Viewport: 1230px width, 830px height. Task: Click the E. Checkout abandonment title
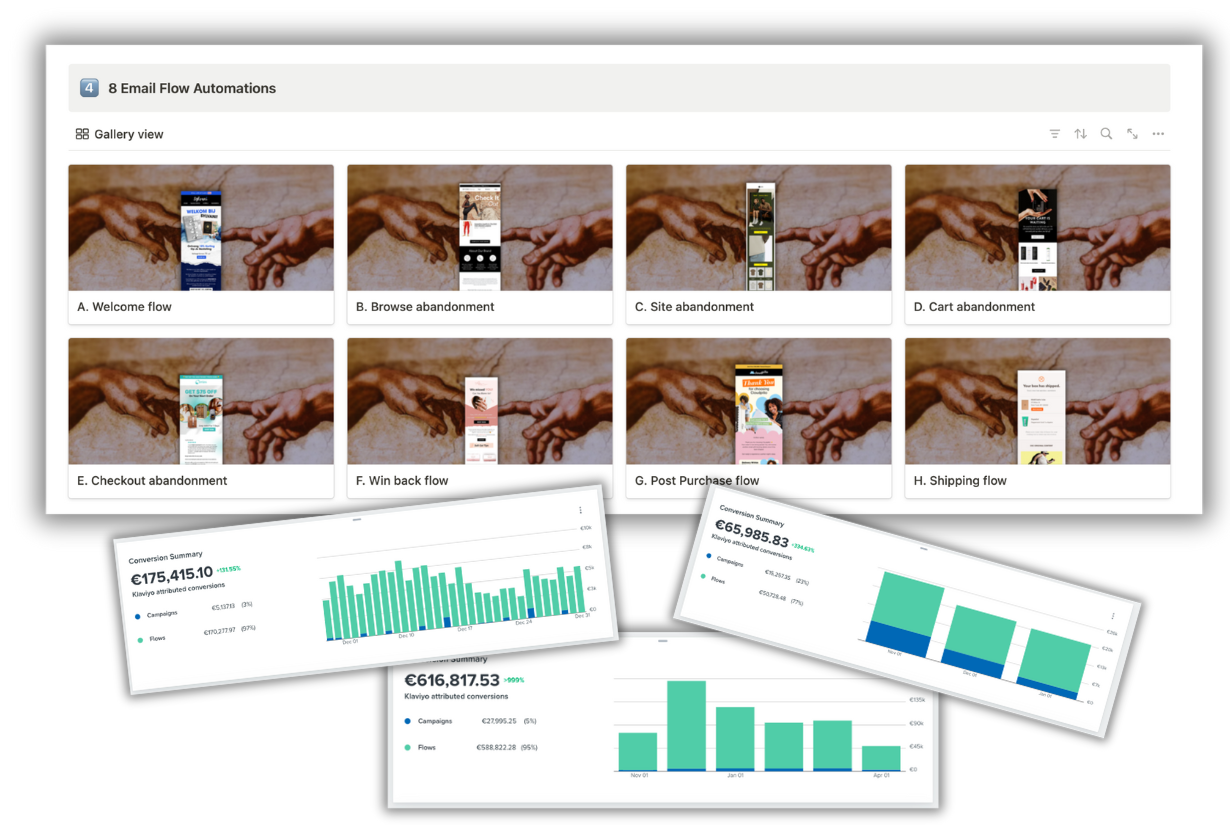152,481
